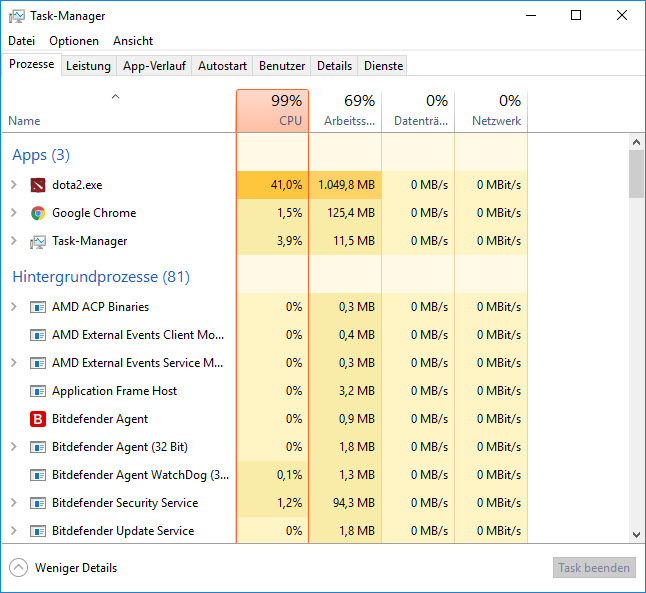Sort by the Name column header
This screenshot has height=593, width=646.
click(119, 111)
